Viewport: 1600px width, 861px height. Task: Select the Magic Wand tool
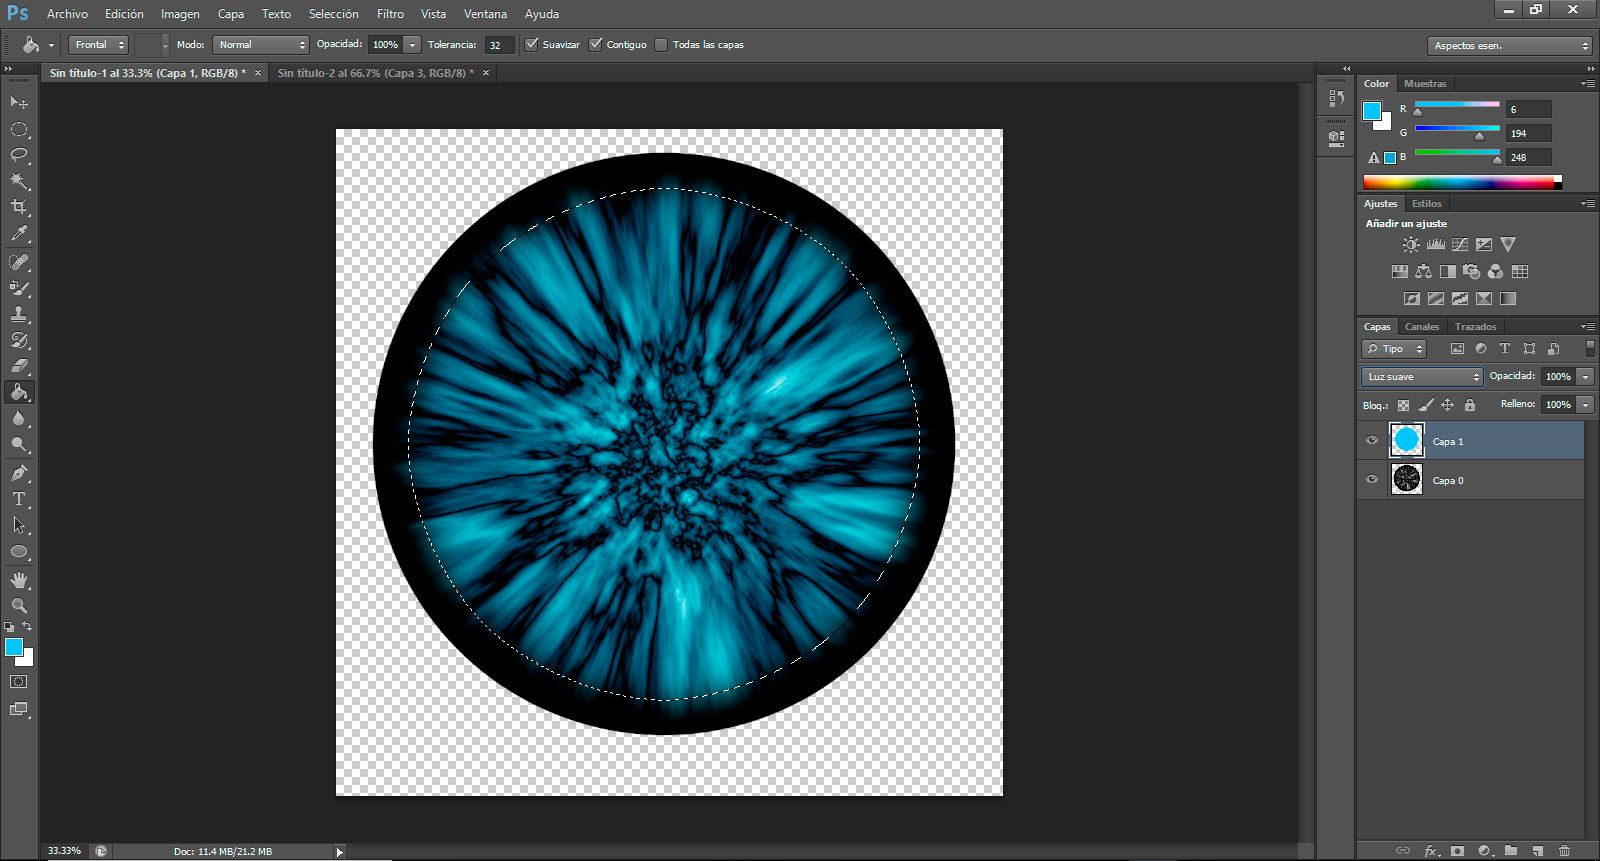[19, 181]
